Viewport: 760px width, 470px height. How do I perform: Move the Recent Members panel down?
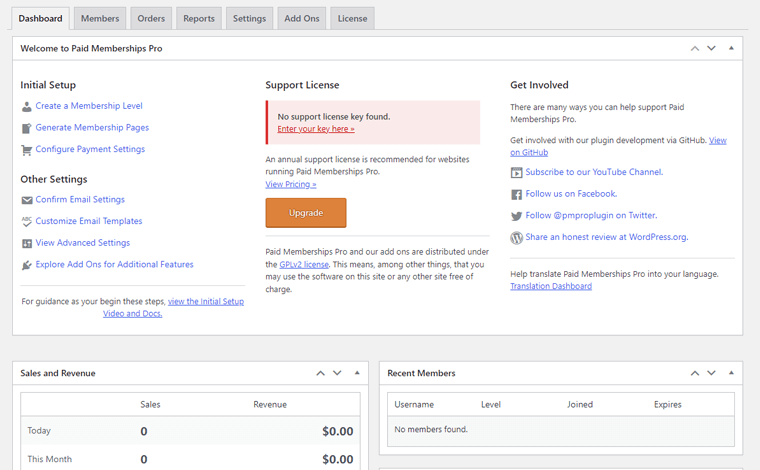point(711,373)
